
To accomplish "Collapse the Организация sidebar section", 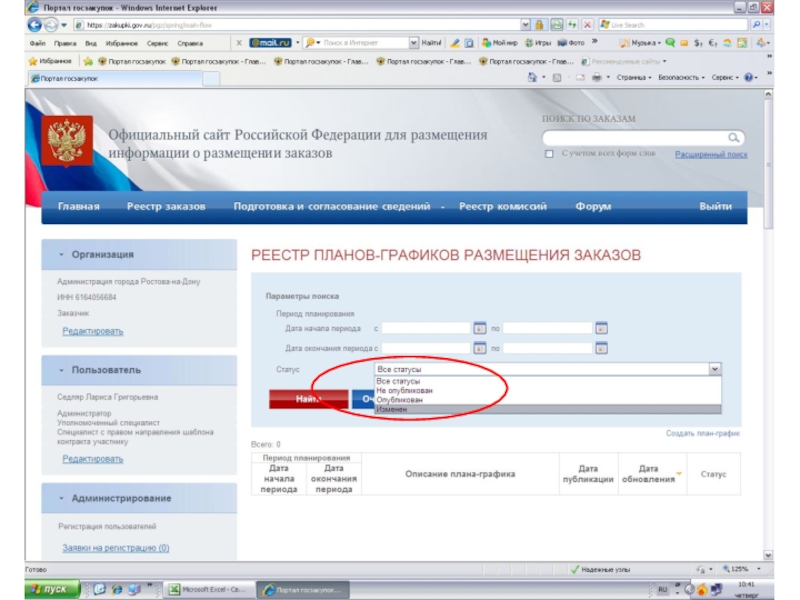I will point(62,255).
